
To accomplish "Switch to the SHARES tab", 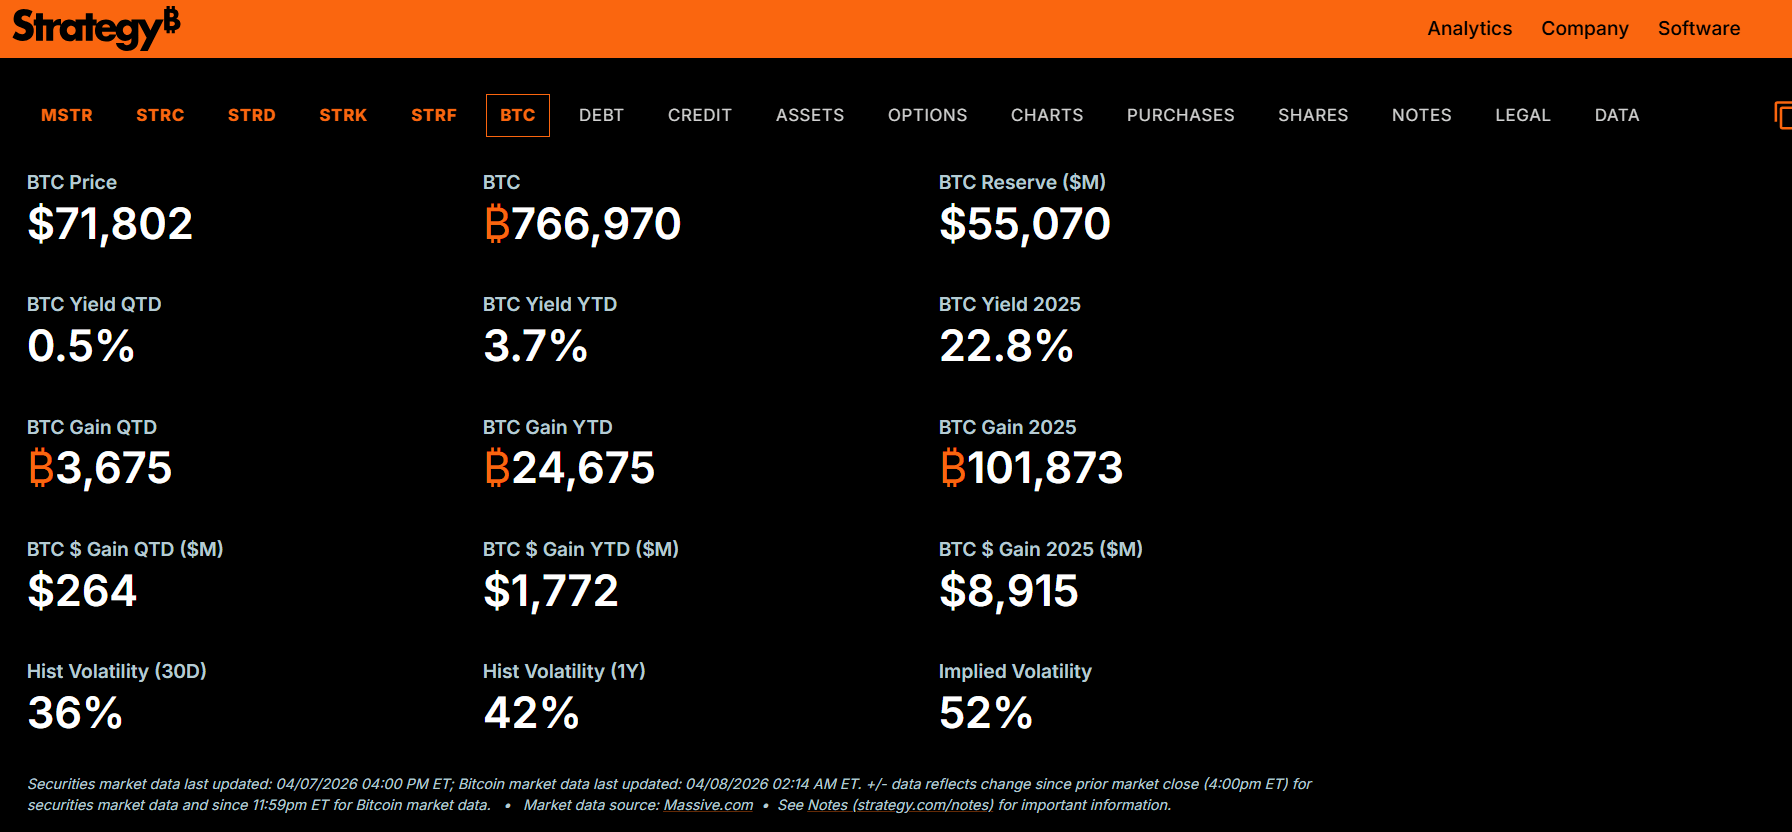I will pos(1313,115).
